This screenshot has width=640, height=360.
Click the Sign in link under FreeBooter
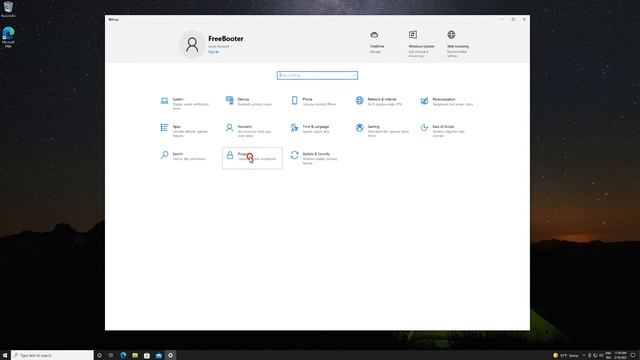213,52
